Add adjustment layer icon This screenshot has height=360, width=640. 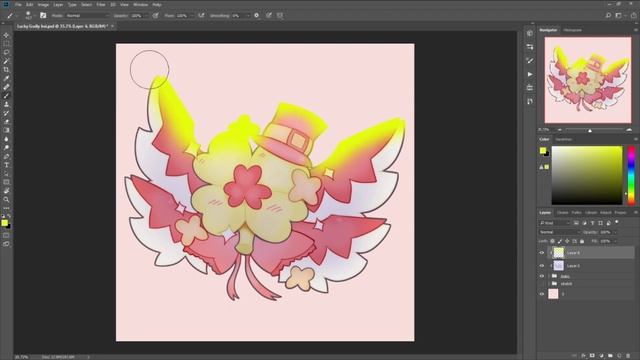coord(601,356)
